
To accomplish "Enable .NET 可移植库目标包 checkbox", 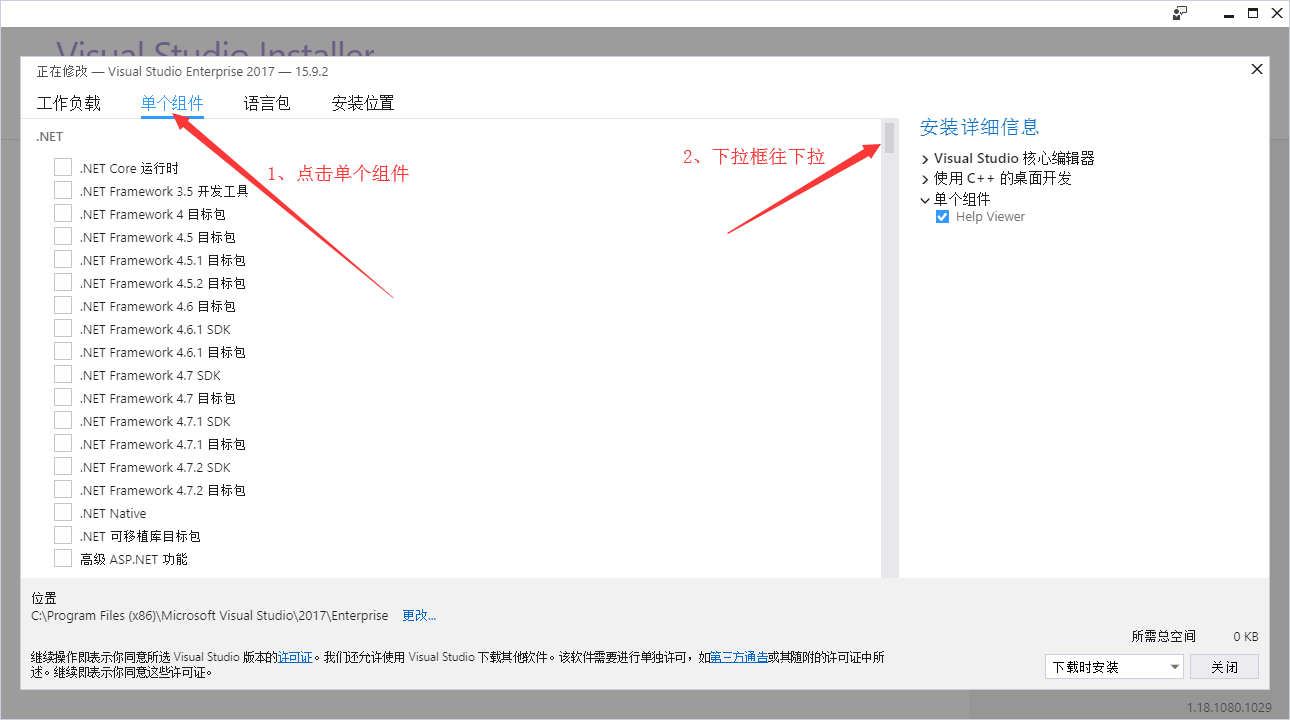I will tap(63, 536).
